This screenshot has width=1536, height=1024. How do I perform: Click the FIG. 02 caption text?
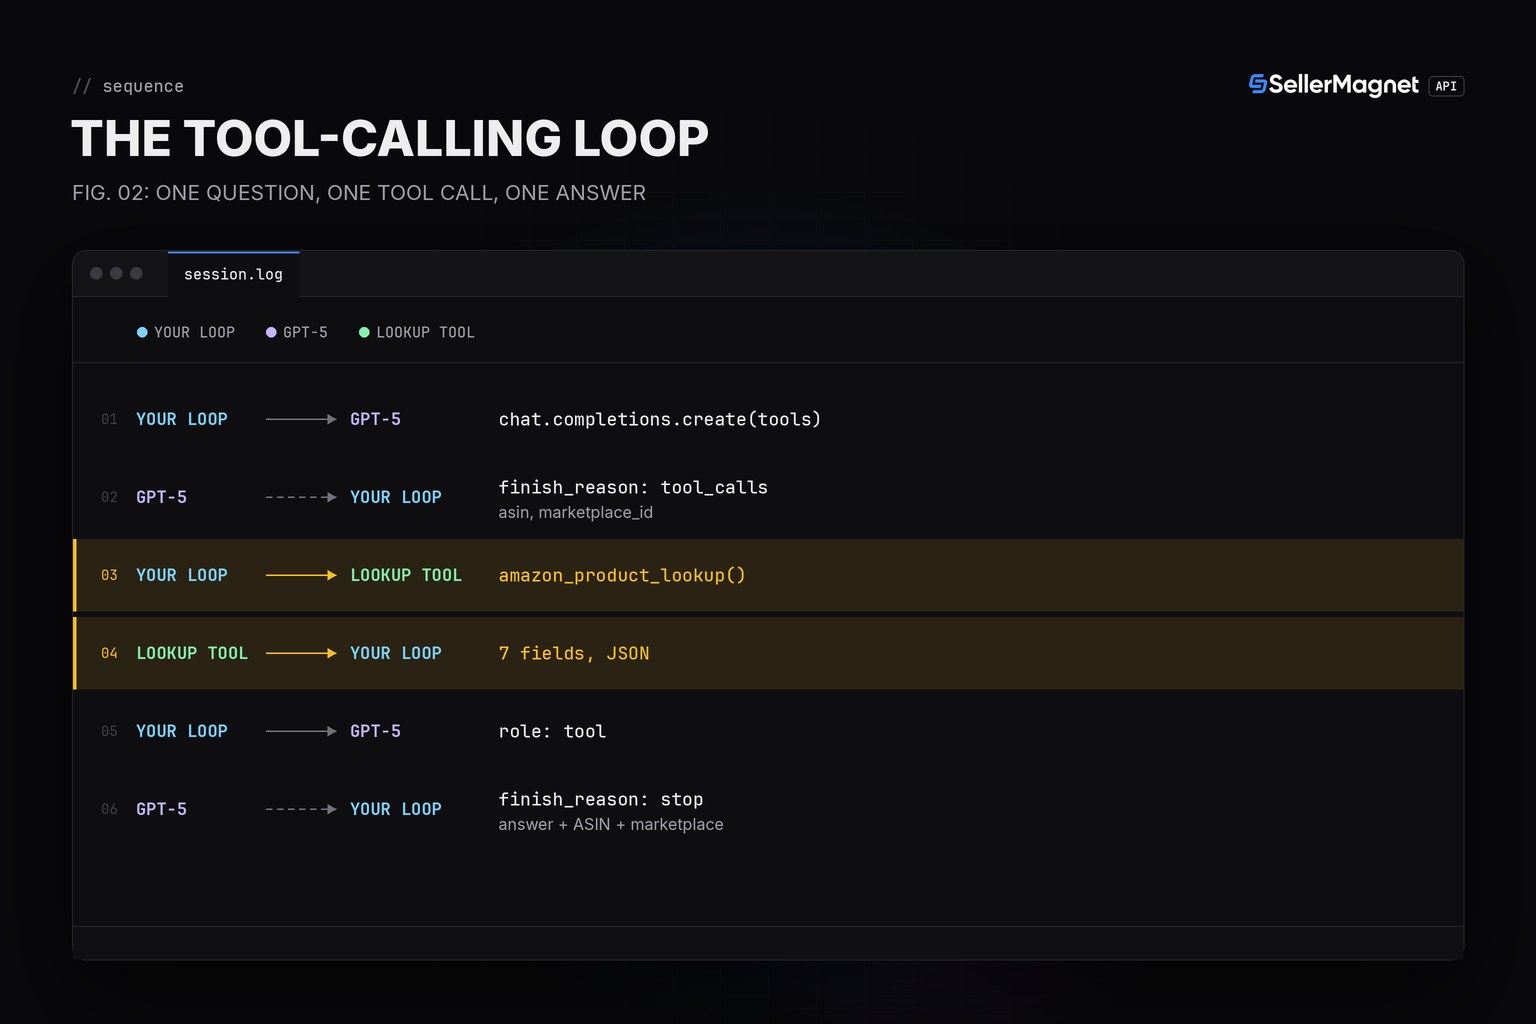pyautogui.click(x=359, y=193)
